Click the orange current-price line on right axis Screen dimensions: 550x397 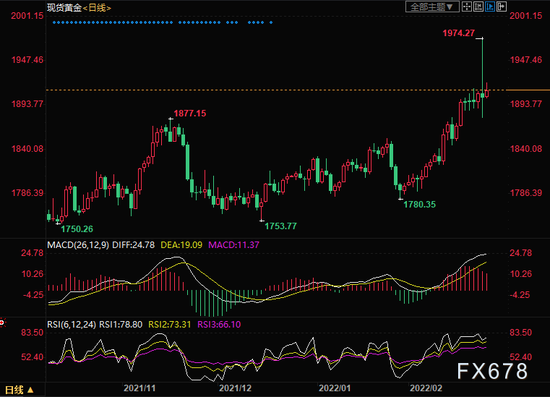[x=528, y=90]
